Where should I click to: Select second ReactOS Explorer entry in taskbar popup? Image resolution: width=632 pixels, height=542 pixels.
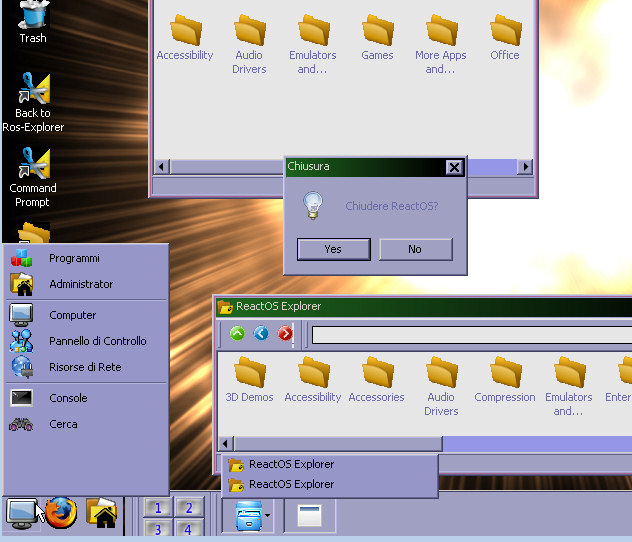(330, 484)
